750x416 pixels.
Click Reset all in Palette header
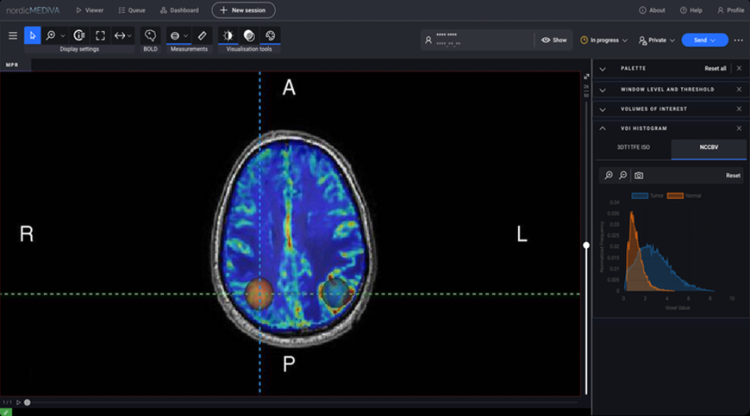714,69
